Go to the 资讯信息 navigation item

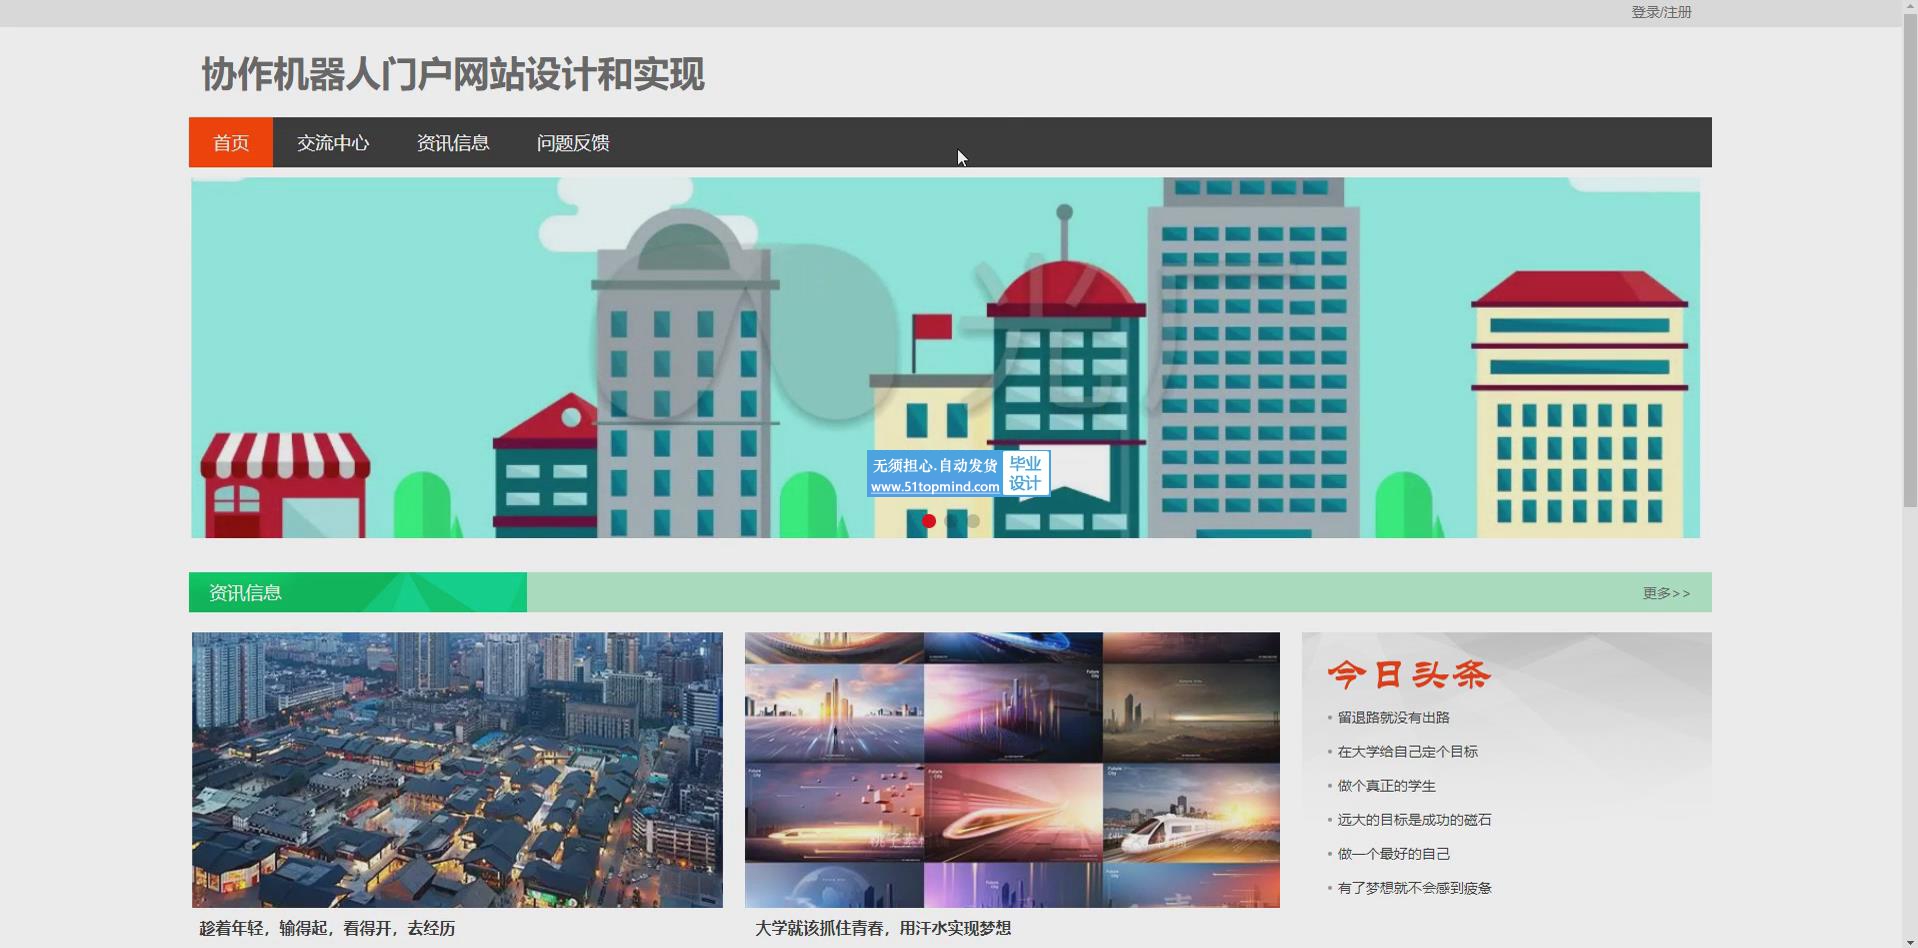pyautogui.click(x=453, y=143)
